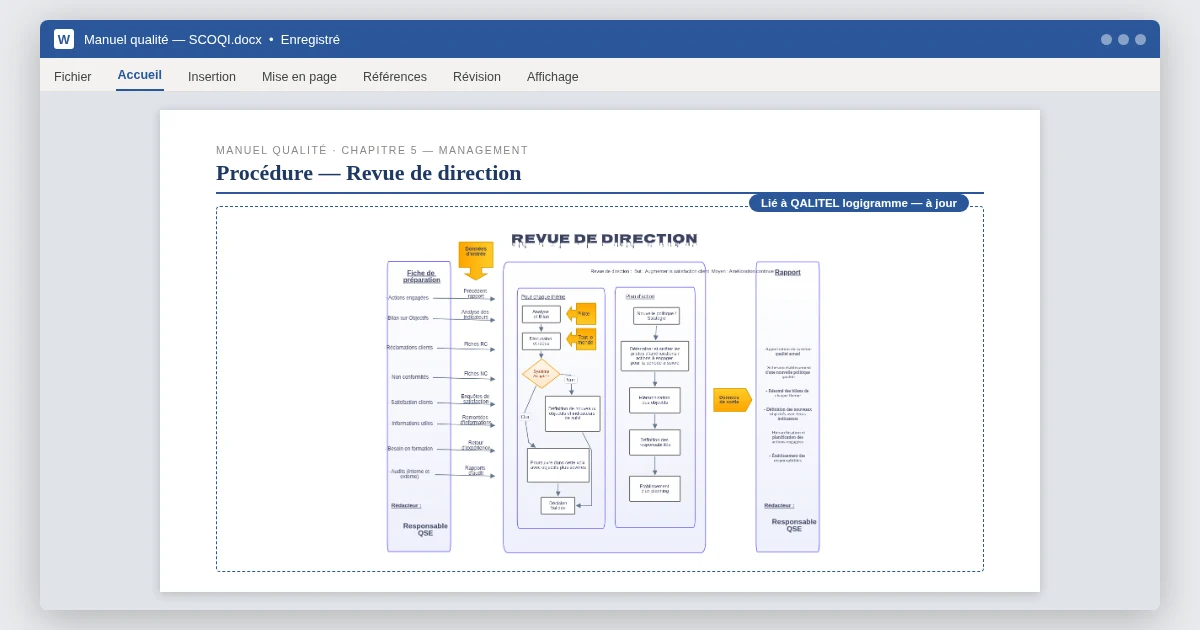Click the REVUE DE DIRECTION diagram title

click(605, 240)
